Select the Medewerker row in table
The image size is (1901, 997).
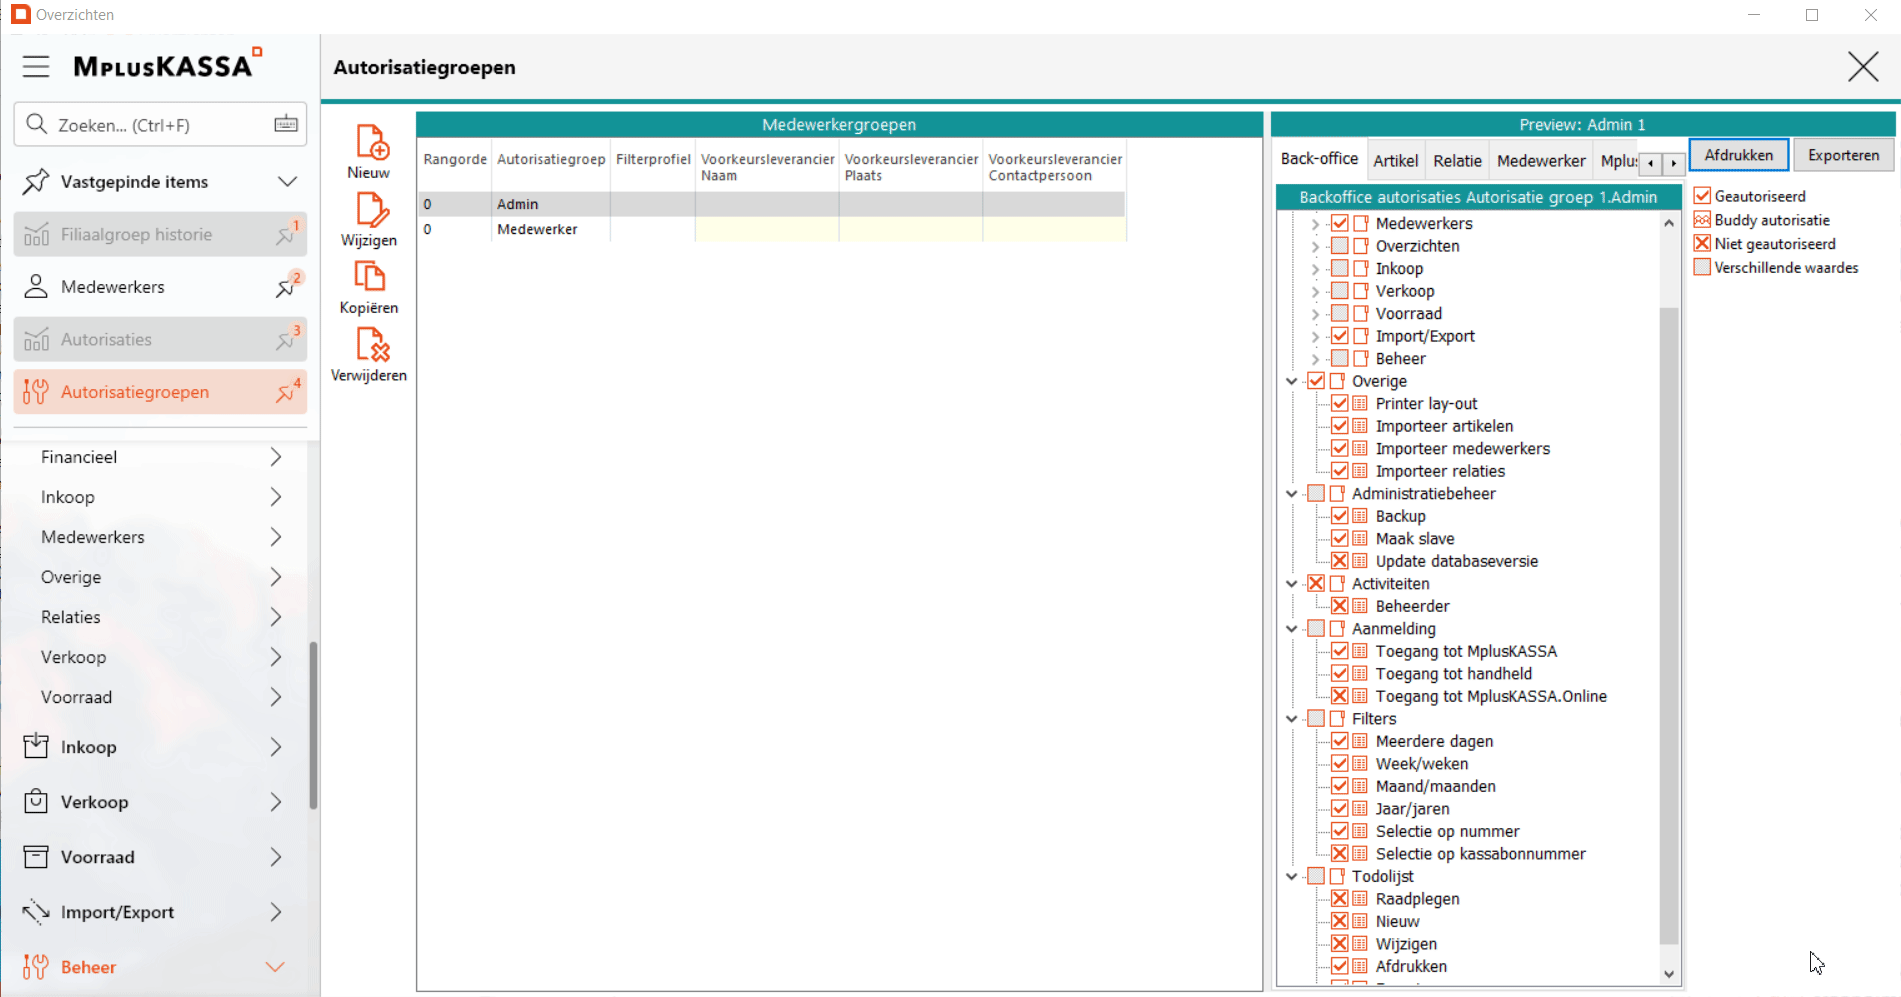(771, 229)
